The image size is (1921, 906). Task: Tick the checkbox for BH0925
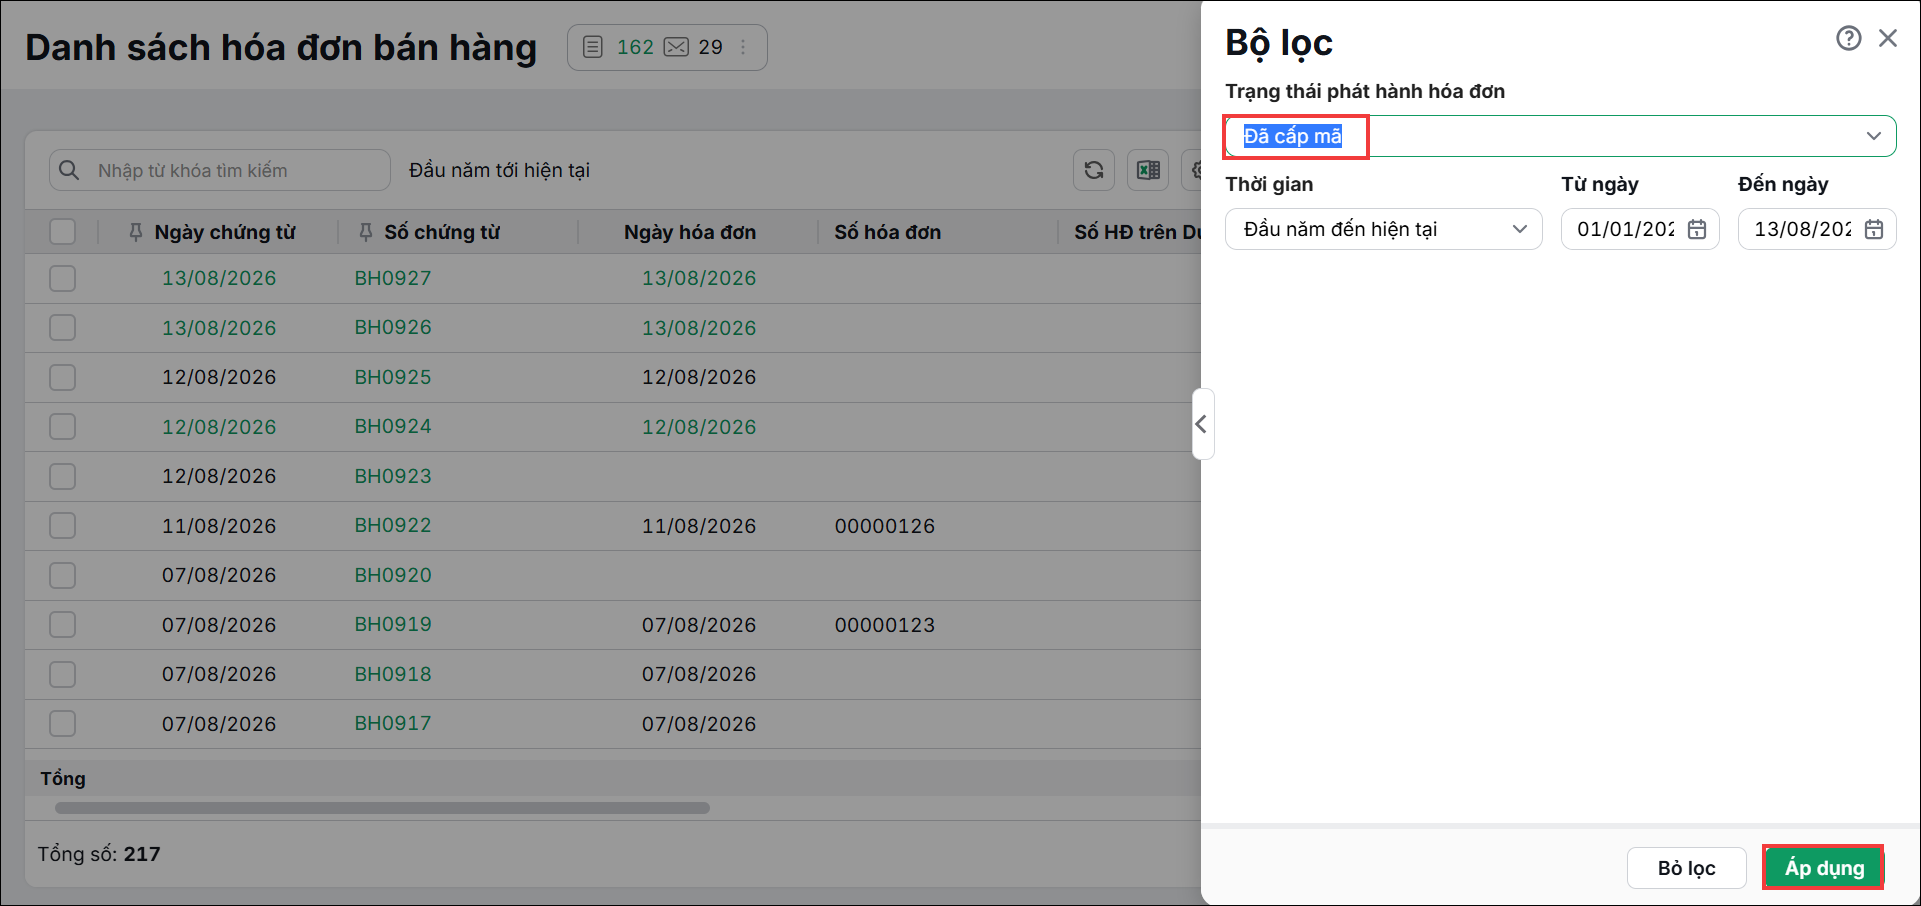[x=63, y=377]
